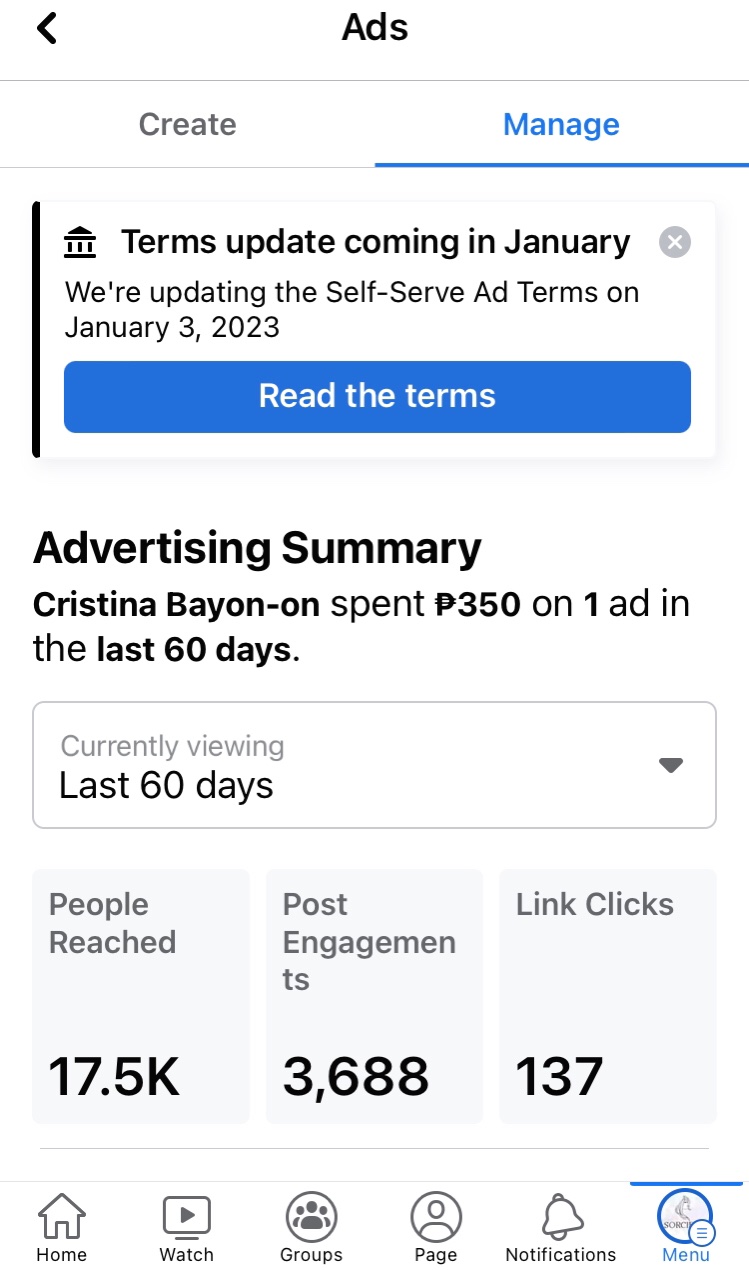Click the dropdown arrow for Last 60 days

(x=670, y=765)
